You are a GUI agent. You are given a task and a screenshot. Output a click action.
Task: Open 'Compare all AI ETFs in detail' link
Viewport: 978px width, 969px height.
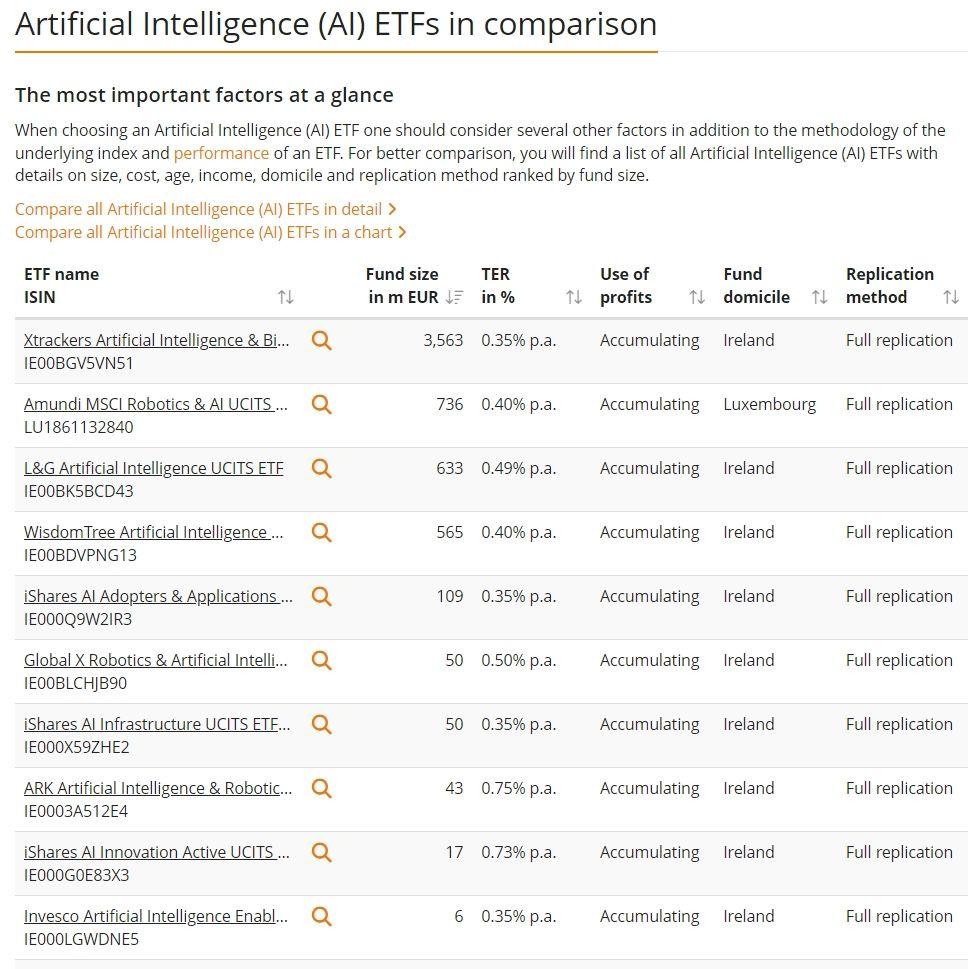tap(206, 210)
